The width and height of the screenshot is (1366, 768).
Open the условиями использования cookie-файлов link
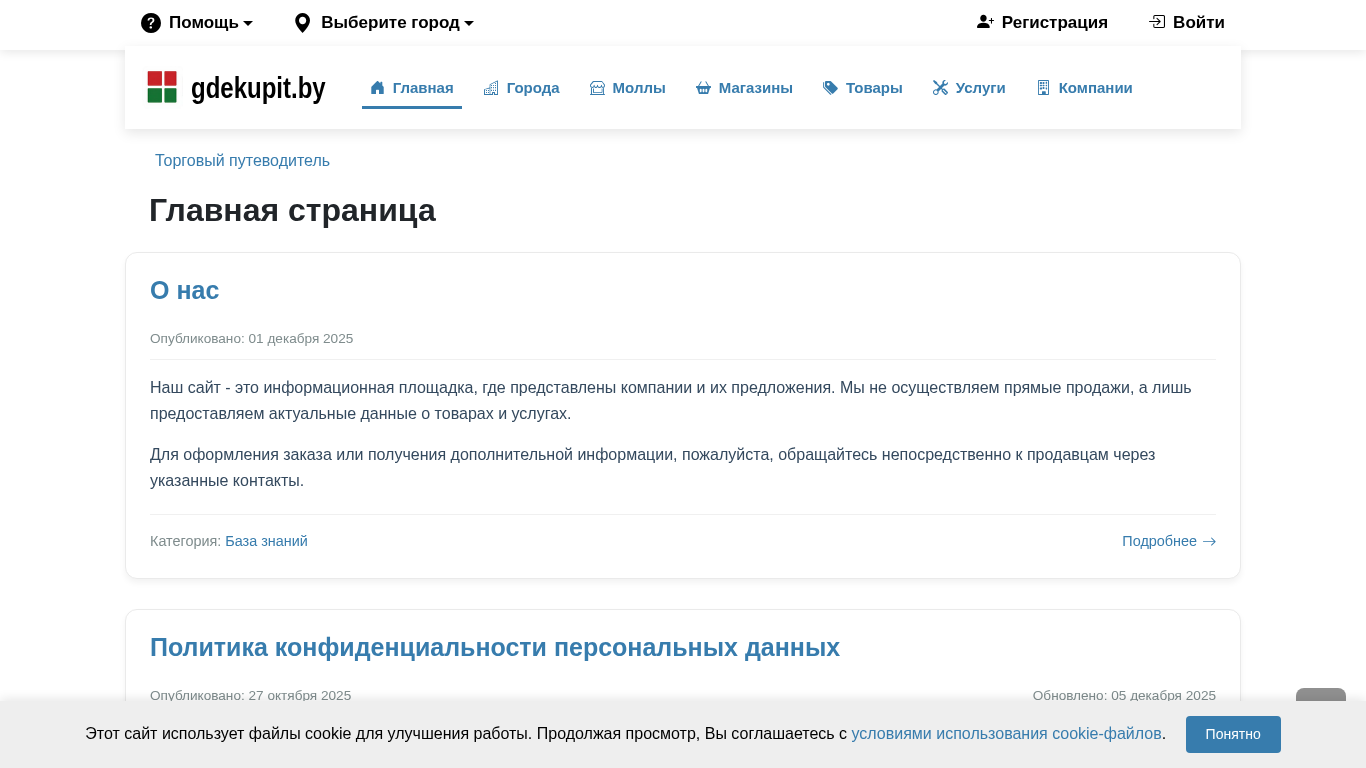[x=1006, y=734]
